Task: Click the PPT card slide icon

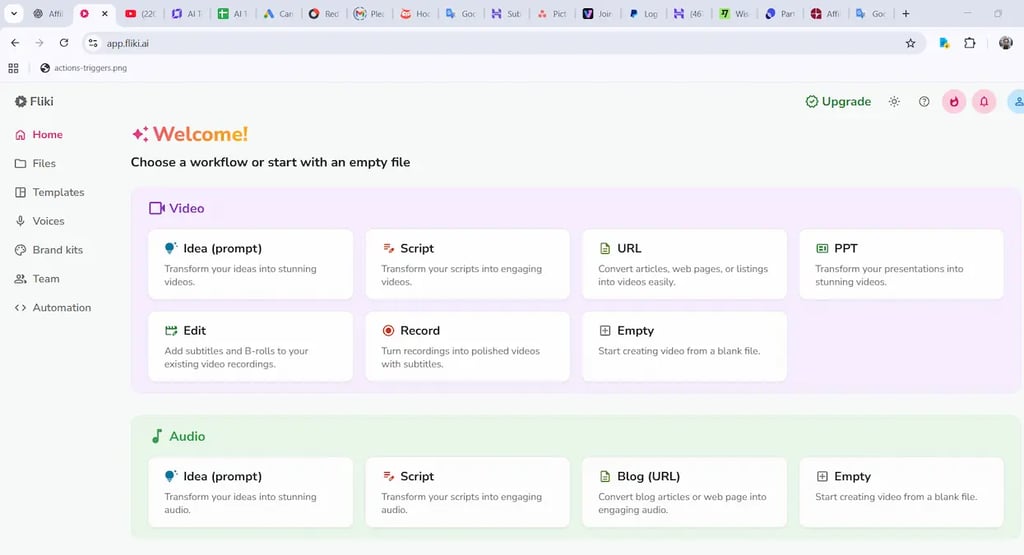Action: tap(822, 248)
